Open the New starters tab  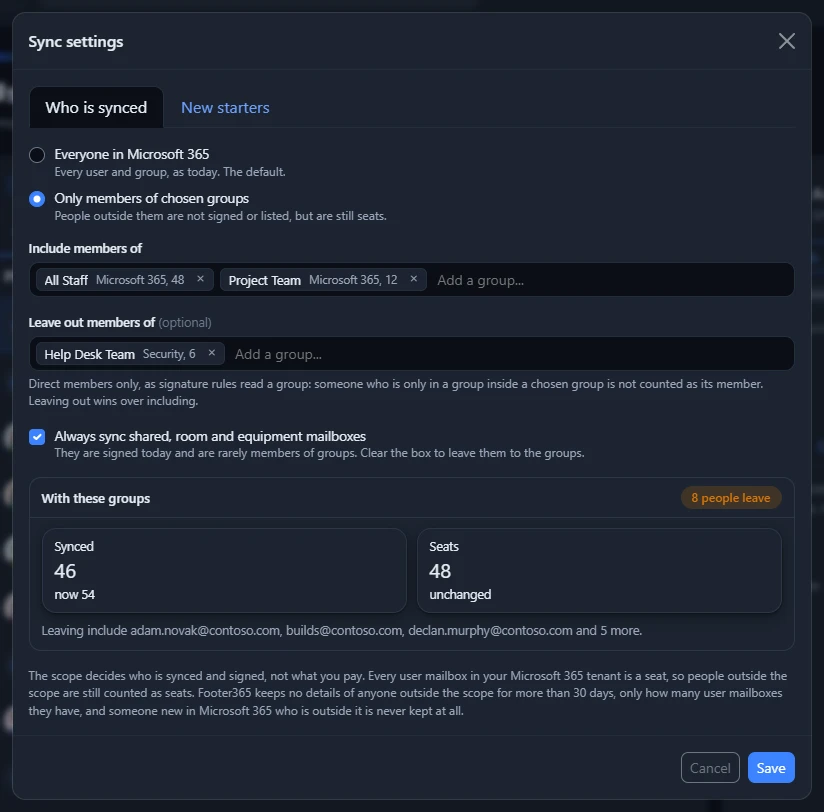[x=225, y=108]
